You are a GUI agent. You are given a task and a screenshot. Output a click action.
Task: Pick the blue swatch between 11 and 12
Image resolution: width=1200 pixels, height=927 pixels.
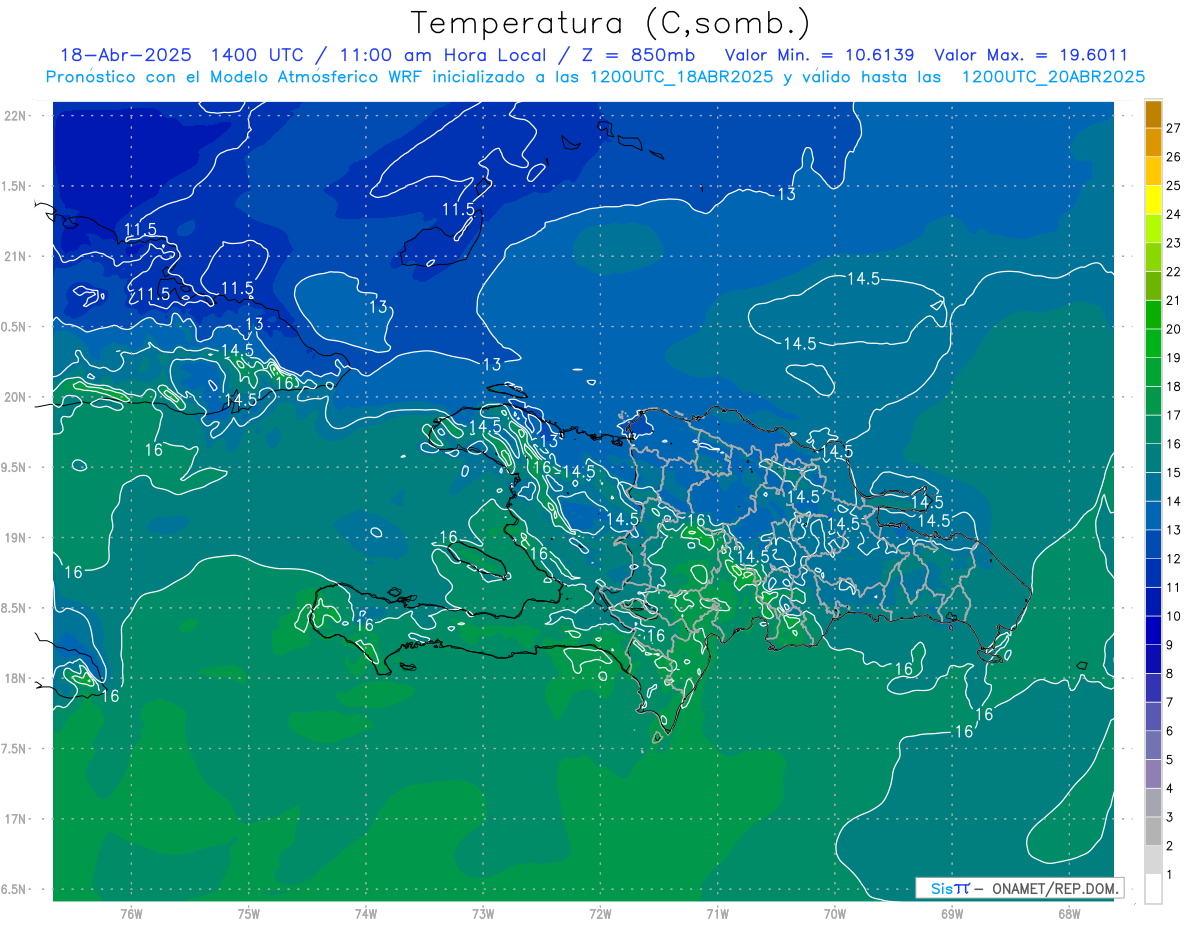tap(1153, 573)
